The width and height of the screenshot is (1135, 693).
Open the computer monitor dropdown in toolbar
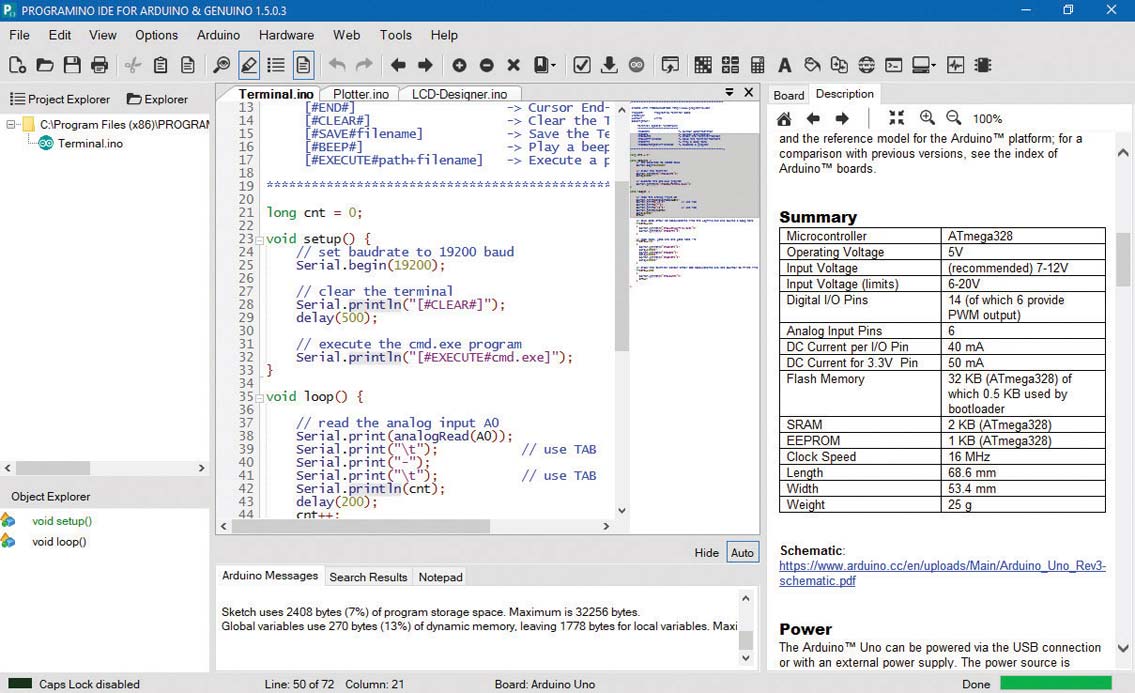[924, 65]
